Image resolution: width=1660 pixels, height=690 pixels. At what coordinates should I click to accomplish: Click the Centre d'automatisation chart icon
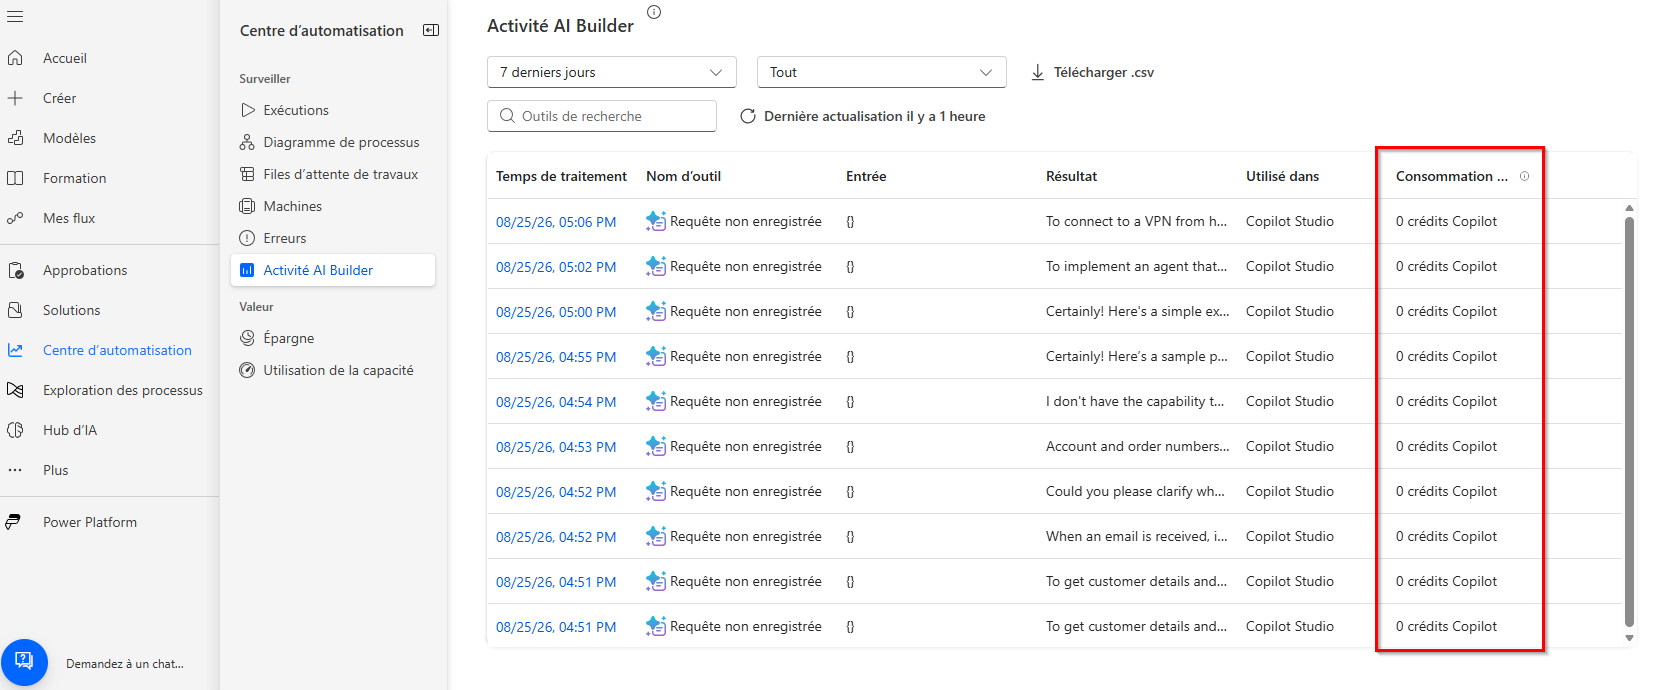[x=15, y=350]
